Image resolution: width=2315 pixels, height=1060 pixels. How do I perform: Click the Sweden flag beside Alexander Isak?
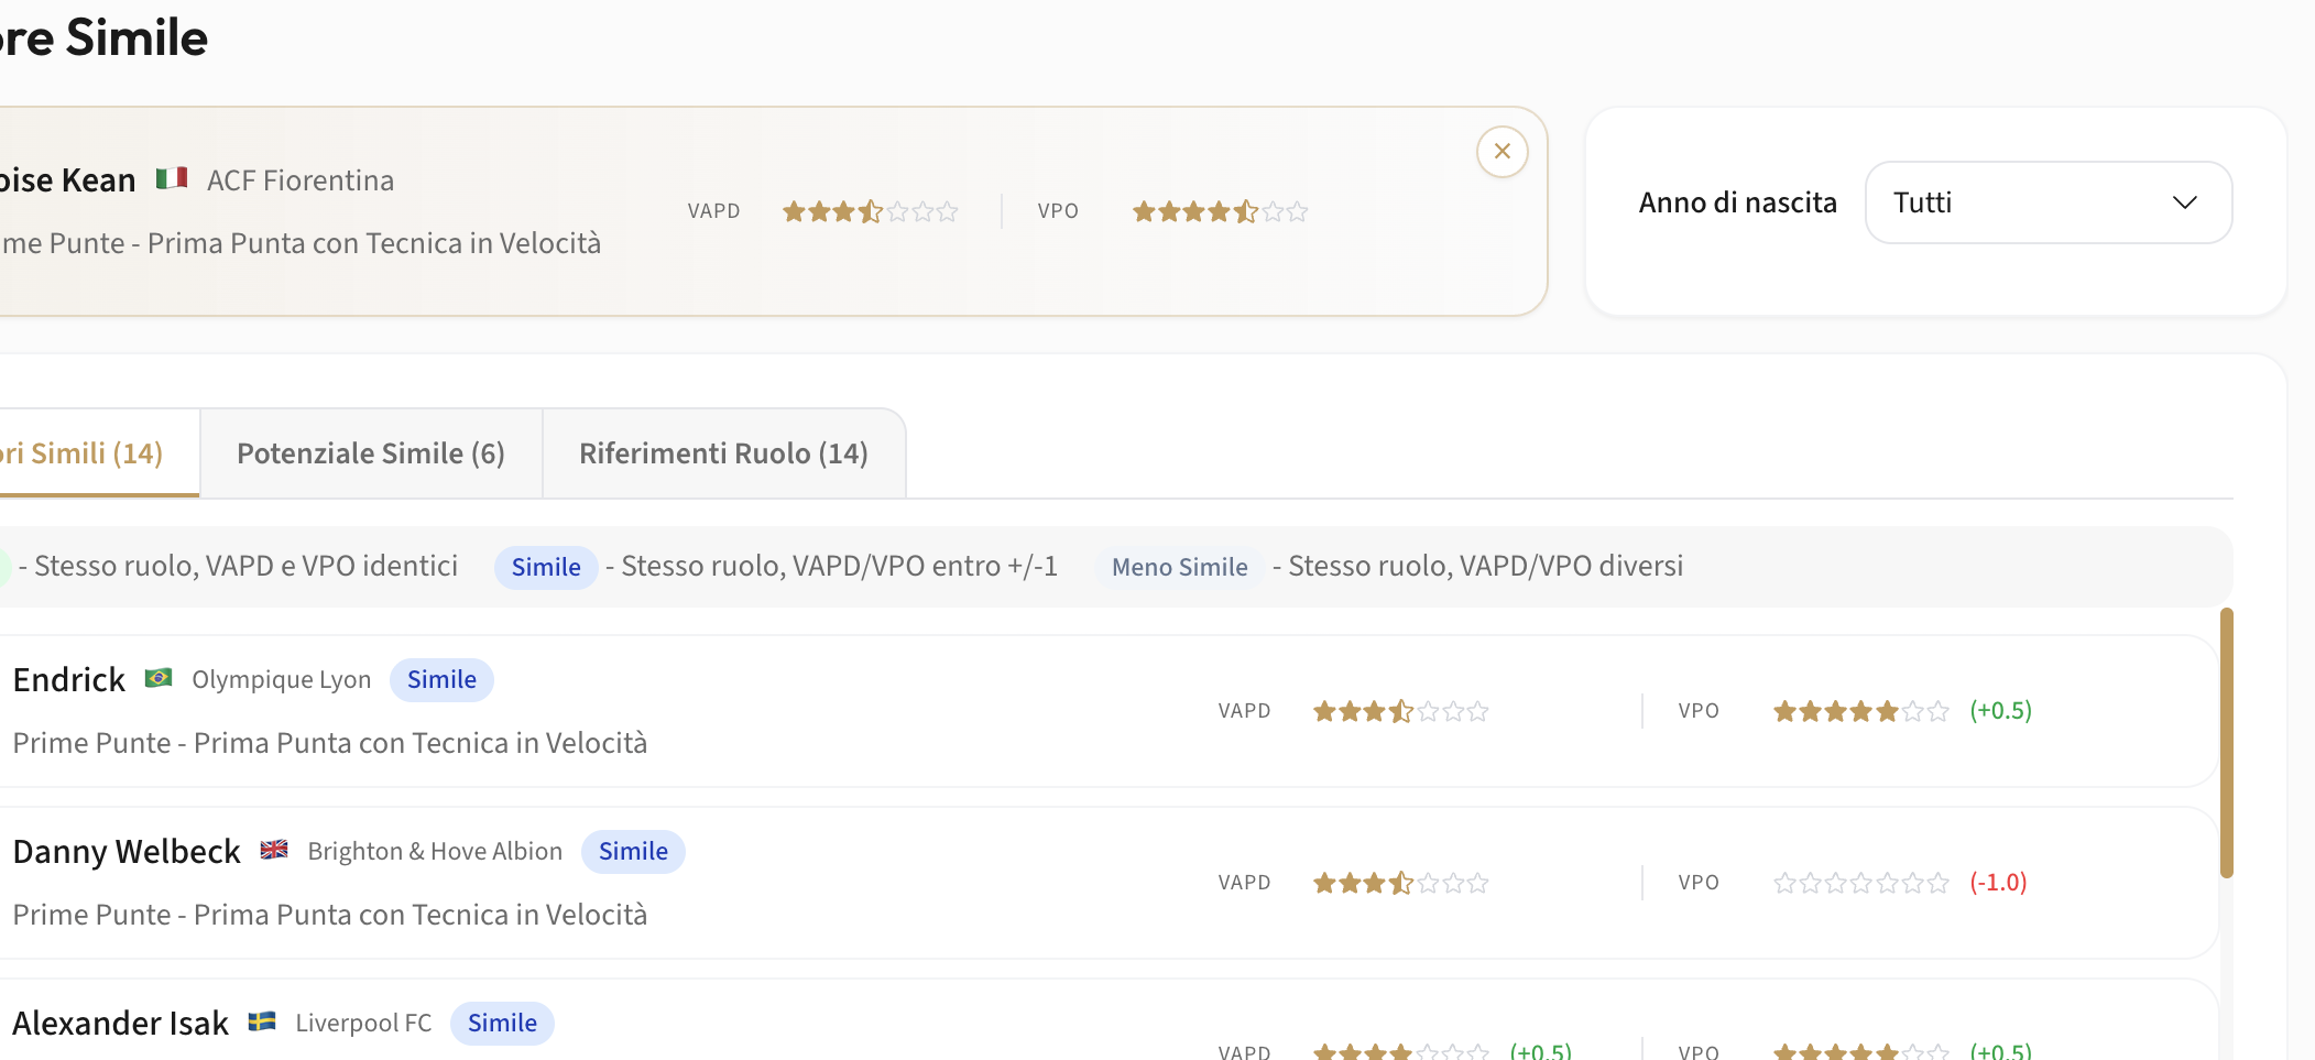(262, 1022)
